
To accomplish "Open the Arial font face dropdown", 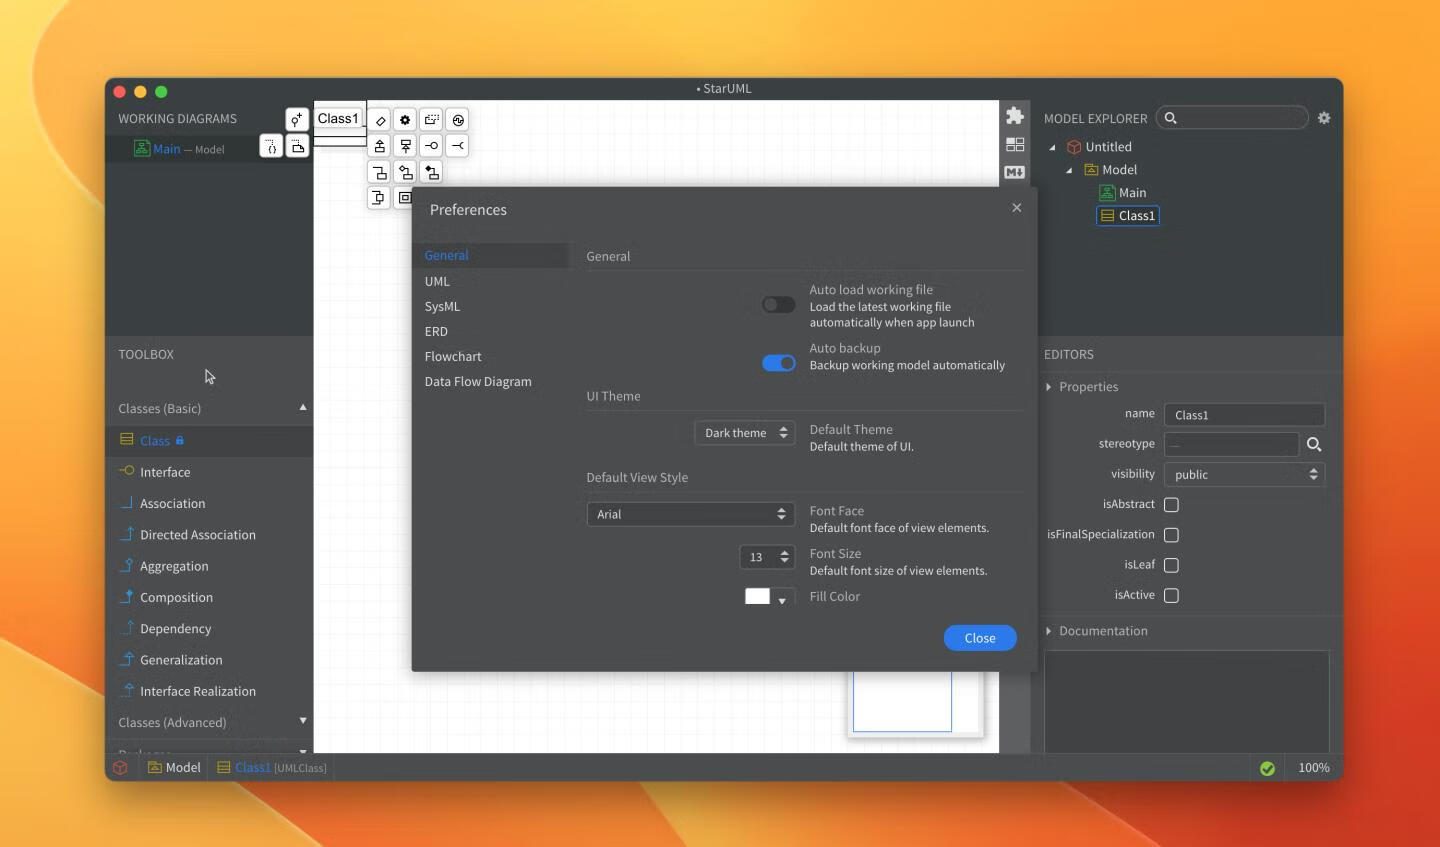I will [690, 514].
